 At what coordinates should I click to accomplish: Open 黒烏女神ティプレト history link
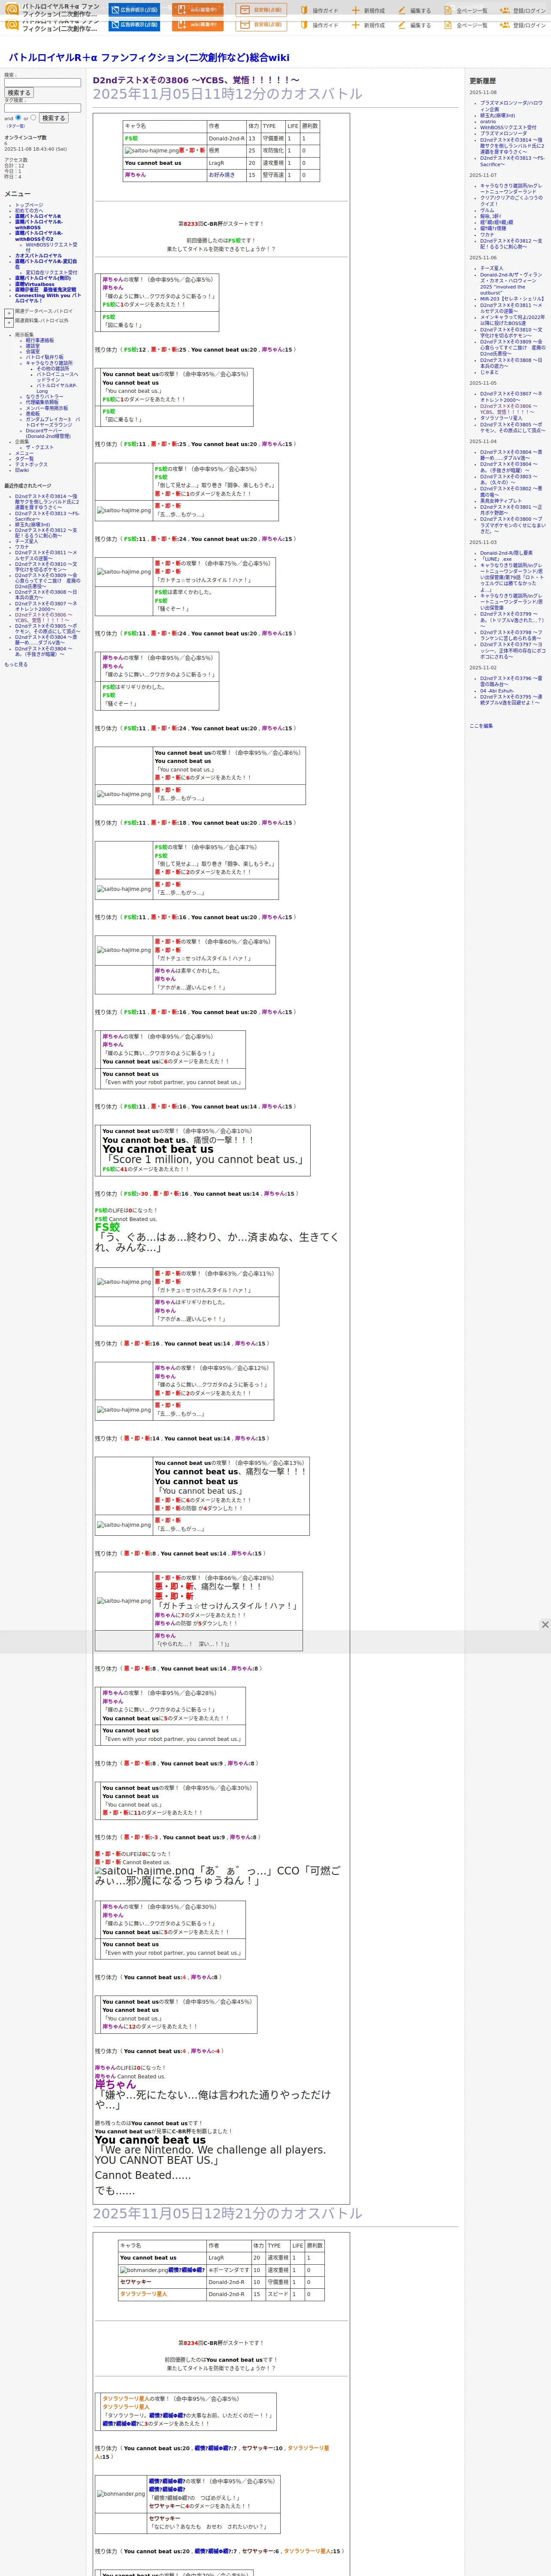pos(501,501)
